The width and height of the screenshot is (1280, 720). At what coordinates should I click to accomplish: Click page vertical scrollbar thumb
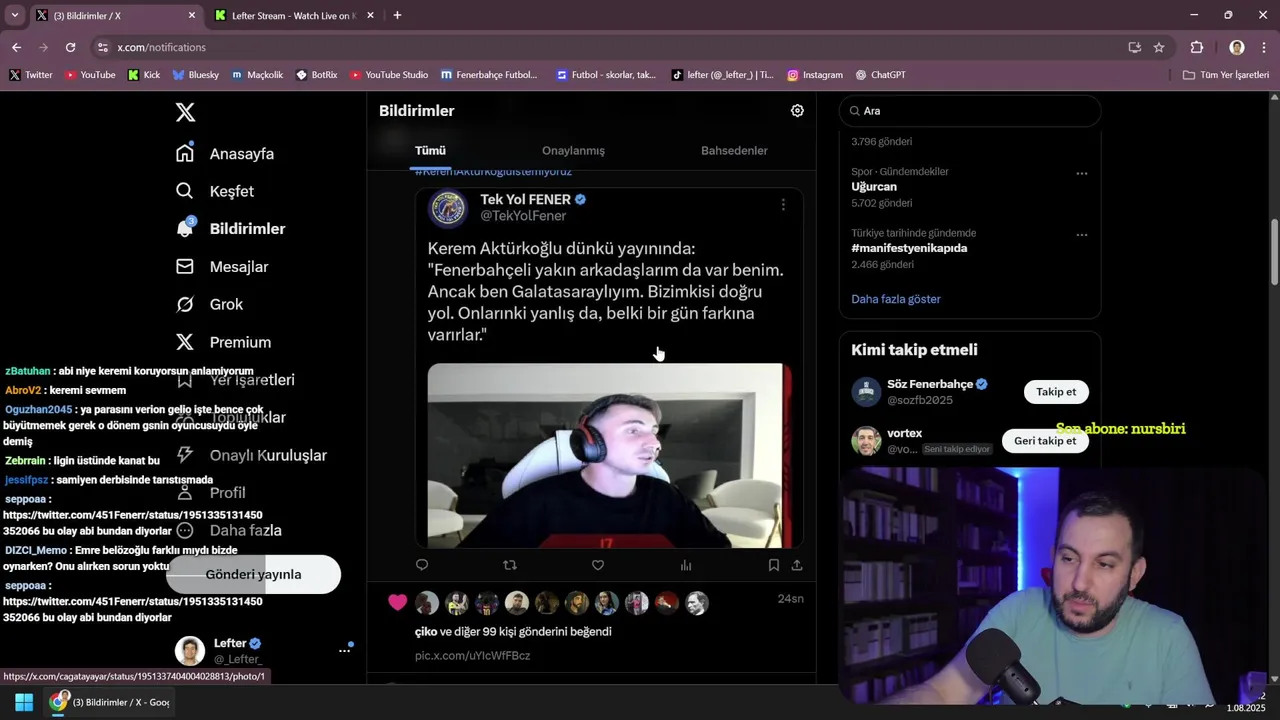1274,252
